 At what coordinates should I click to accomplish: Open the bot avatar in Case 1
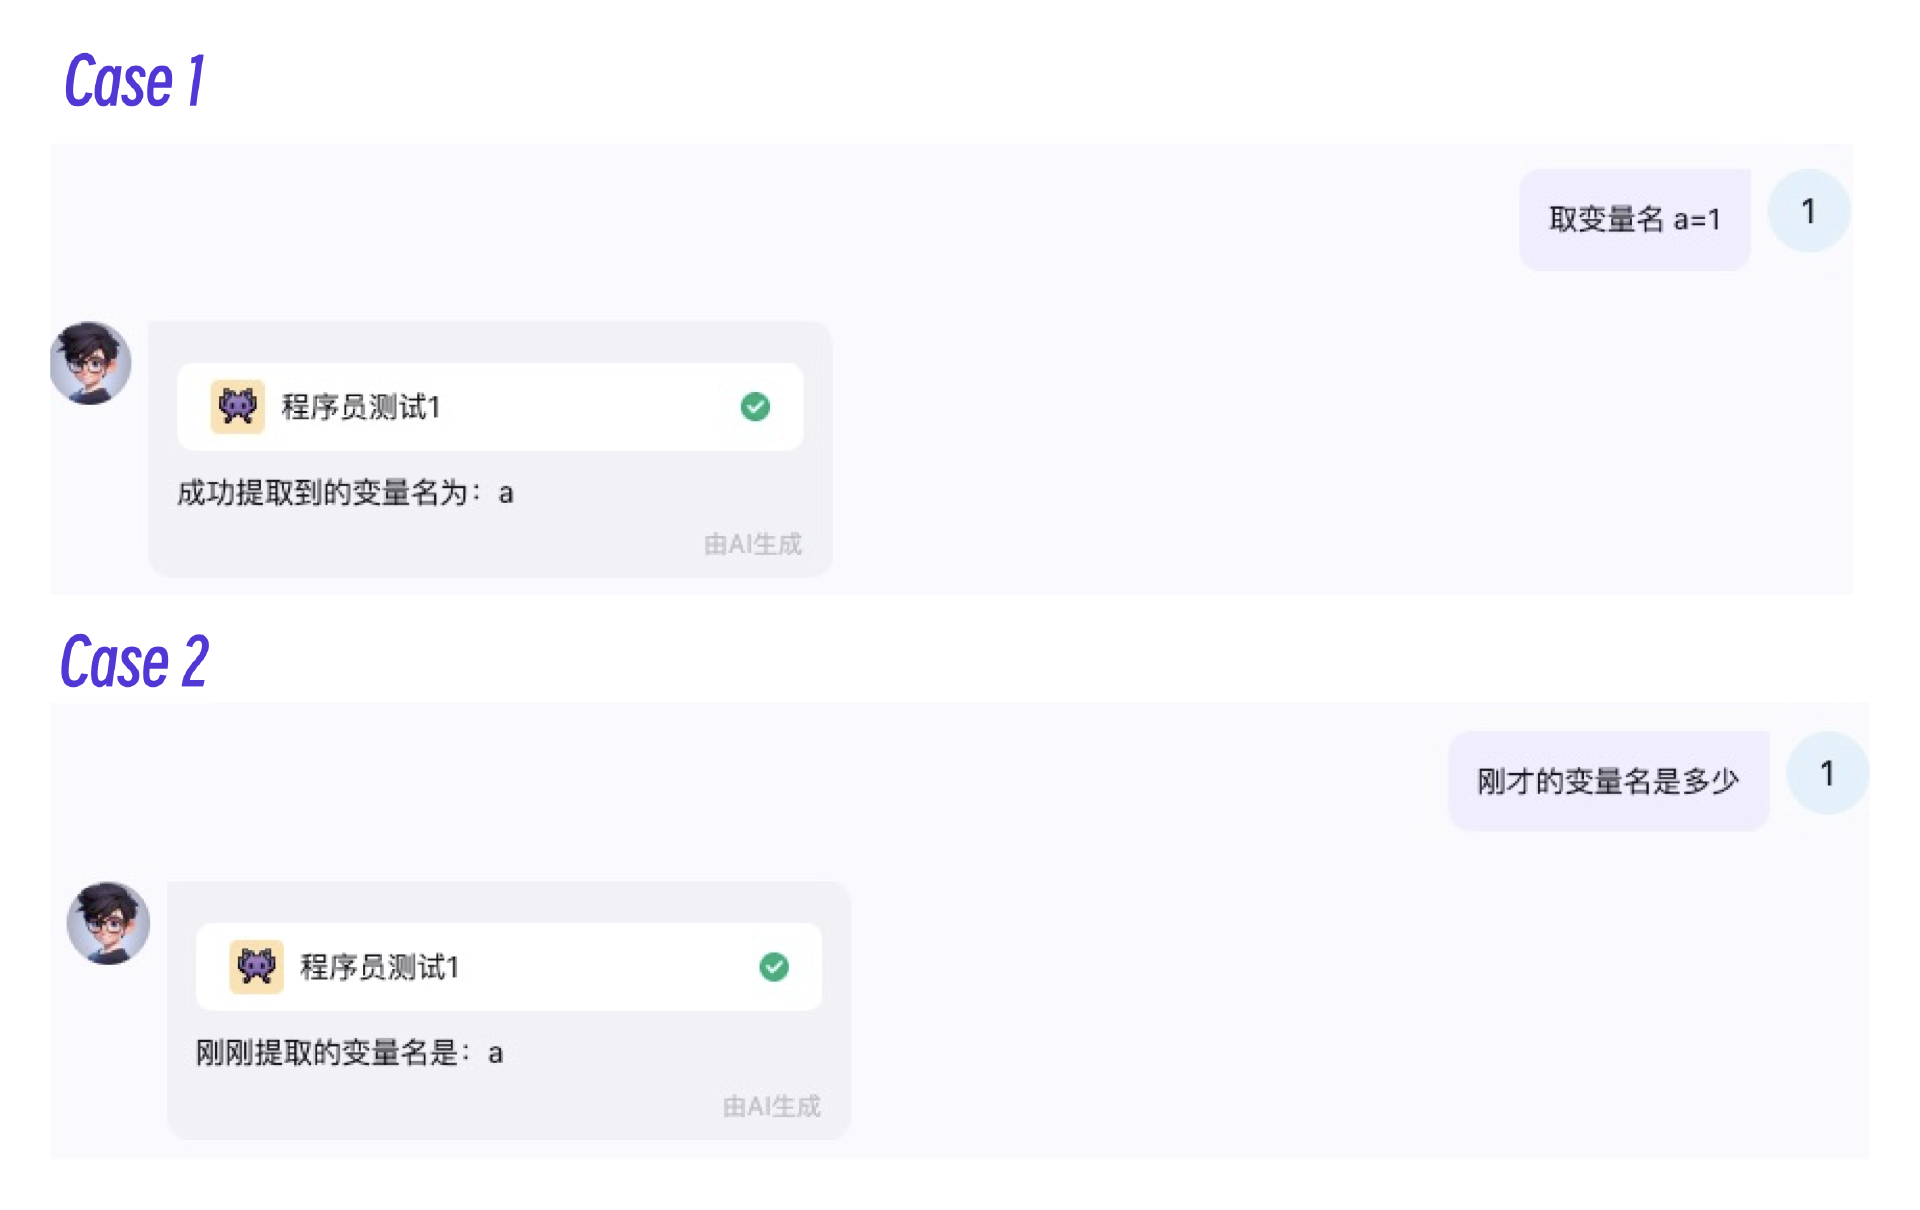pos(91,363)
